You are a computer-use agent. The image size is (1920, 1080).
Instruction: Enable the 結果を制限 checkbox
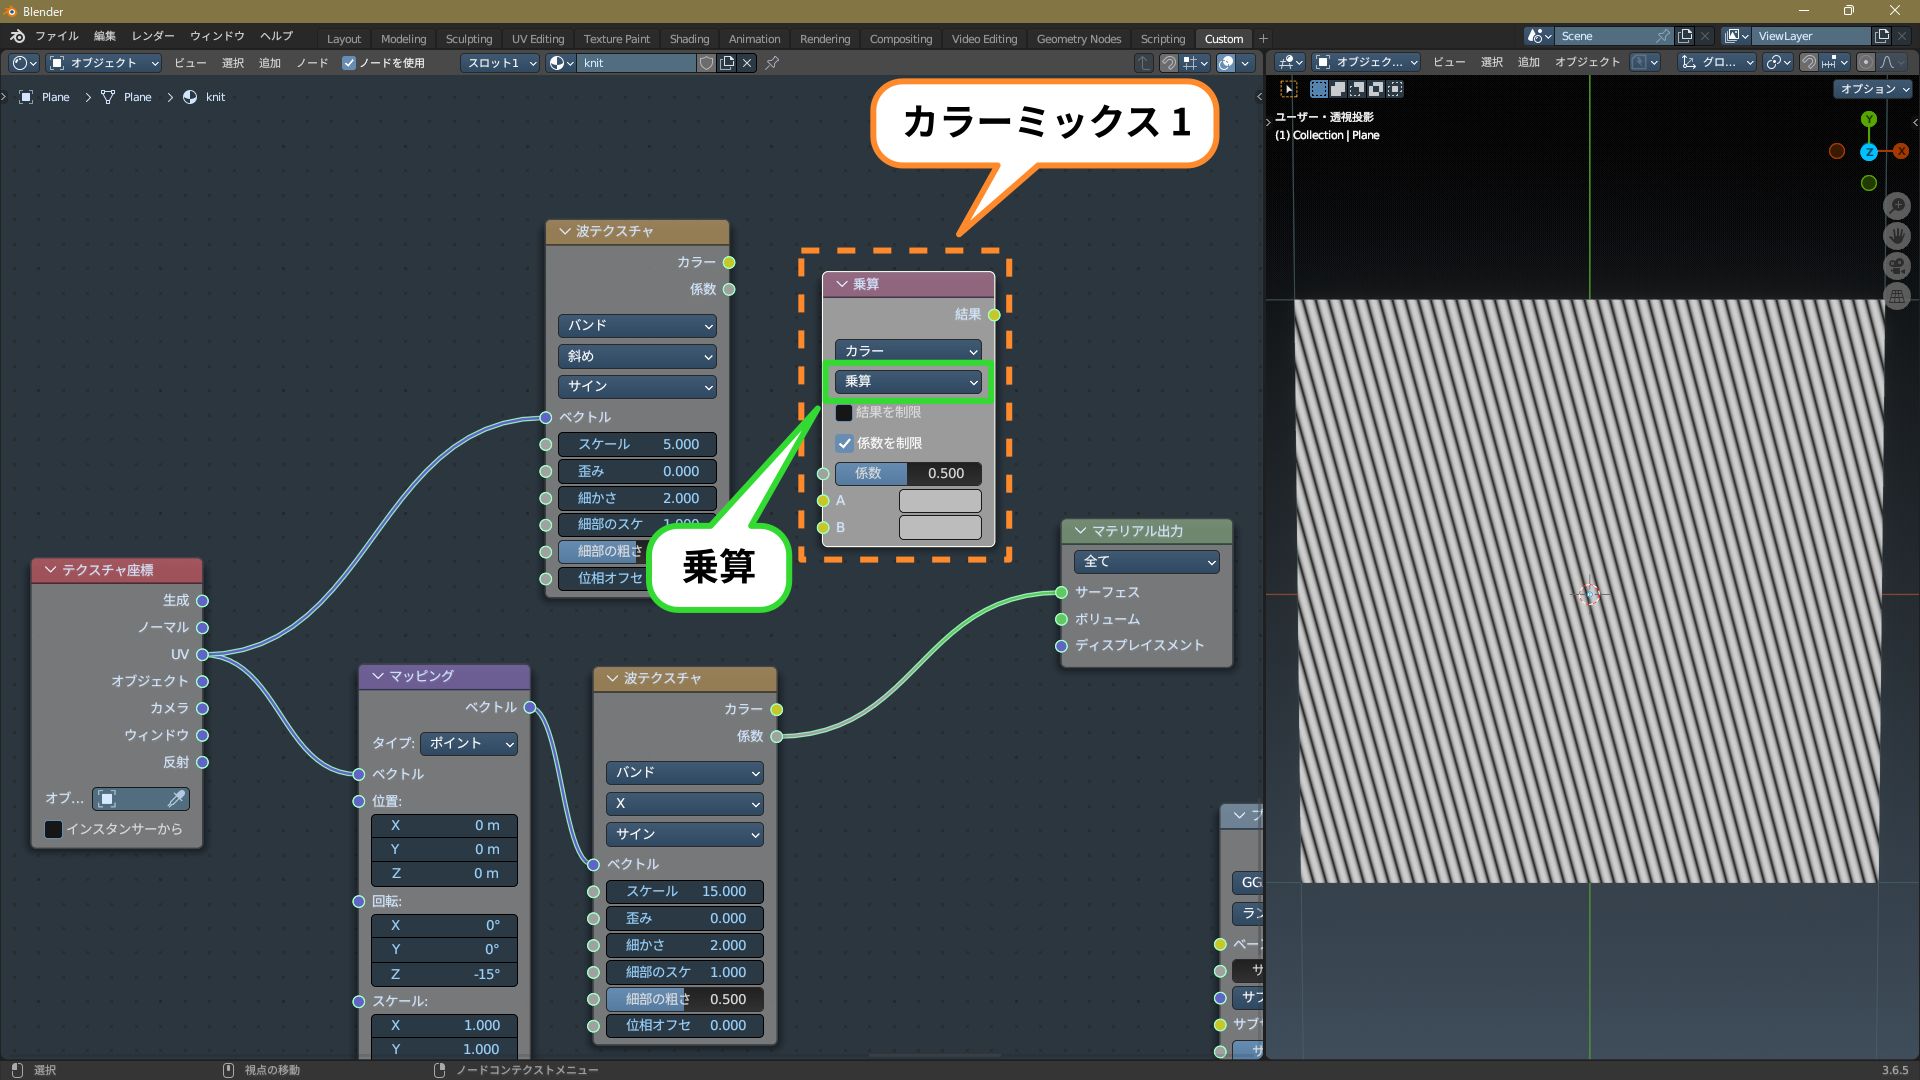844,413
